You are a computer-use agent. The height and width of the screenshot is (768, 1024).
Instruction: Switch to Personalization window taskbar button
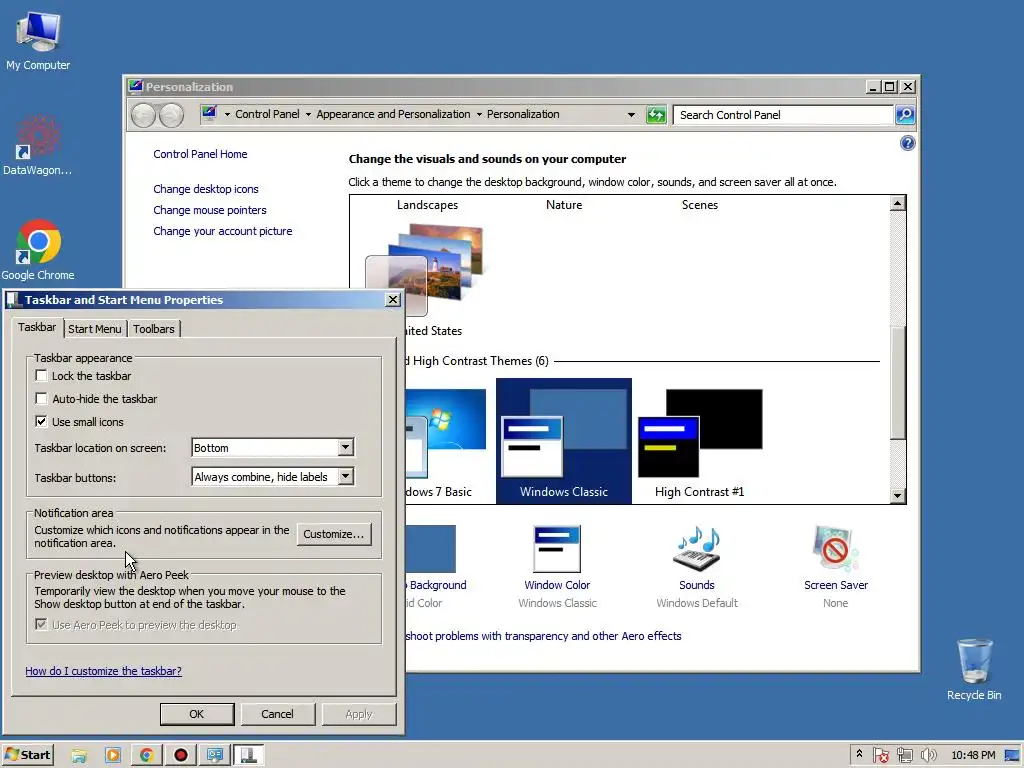(x=215, y=756)
